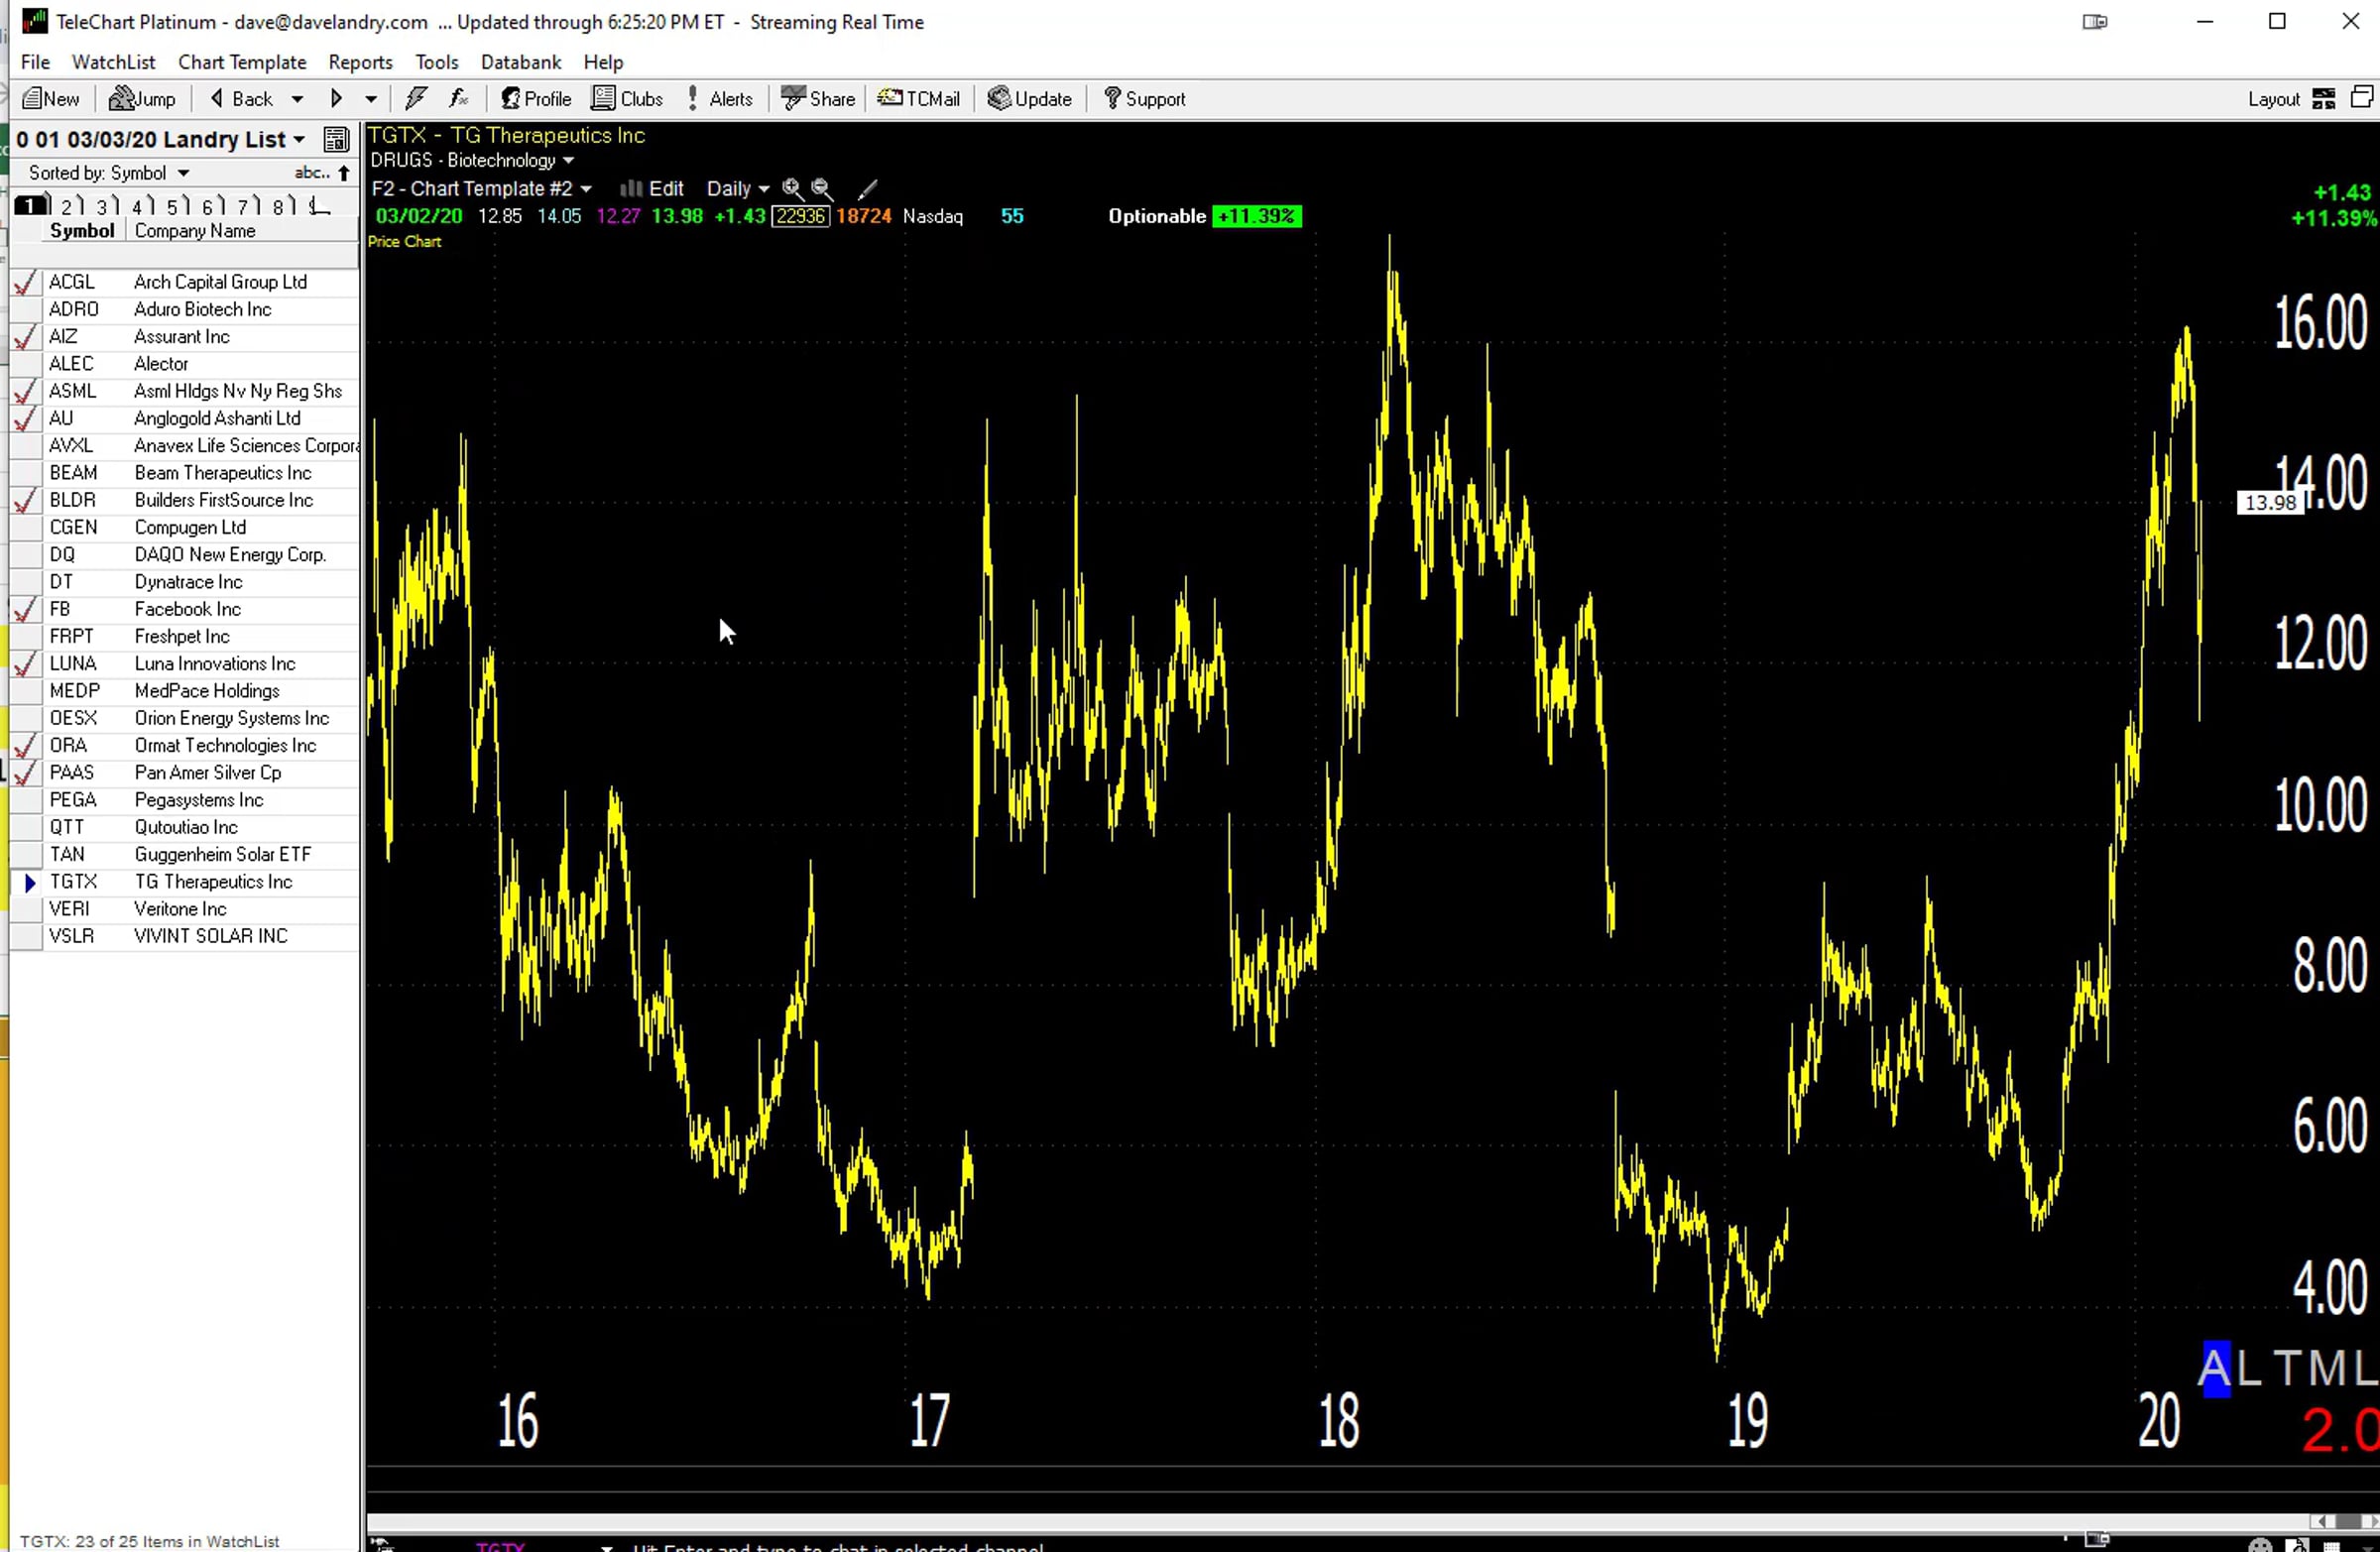2380x1552 pixels.
Task: Click the title bar camera/device icon
Action: 2095,21
